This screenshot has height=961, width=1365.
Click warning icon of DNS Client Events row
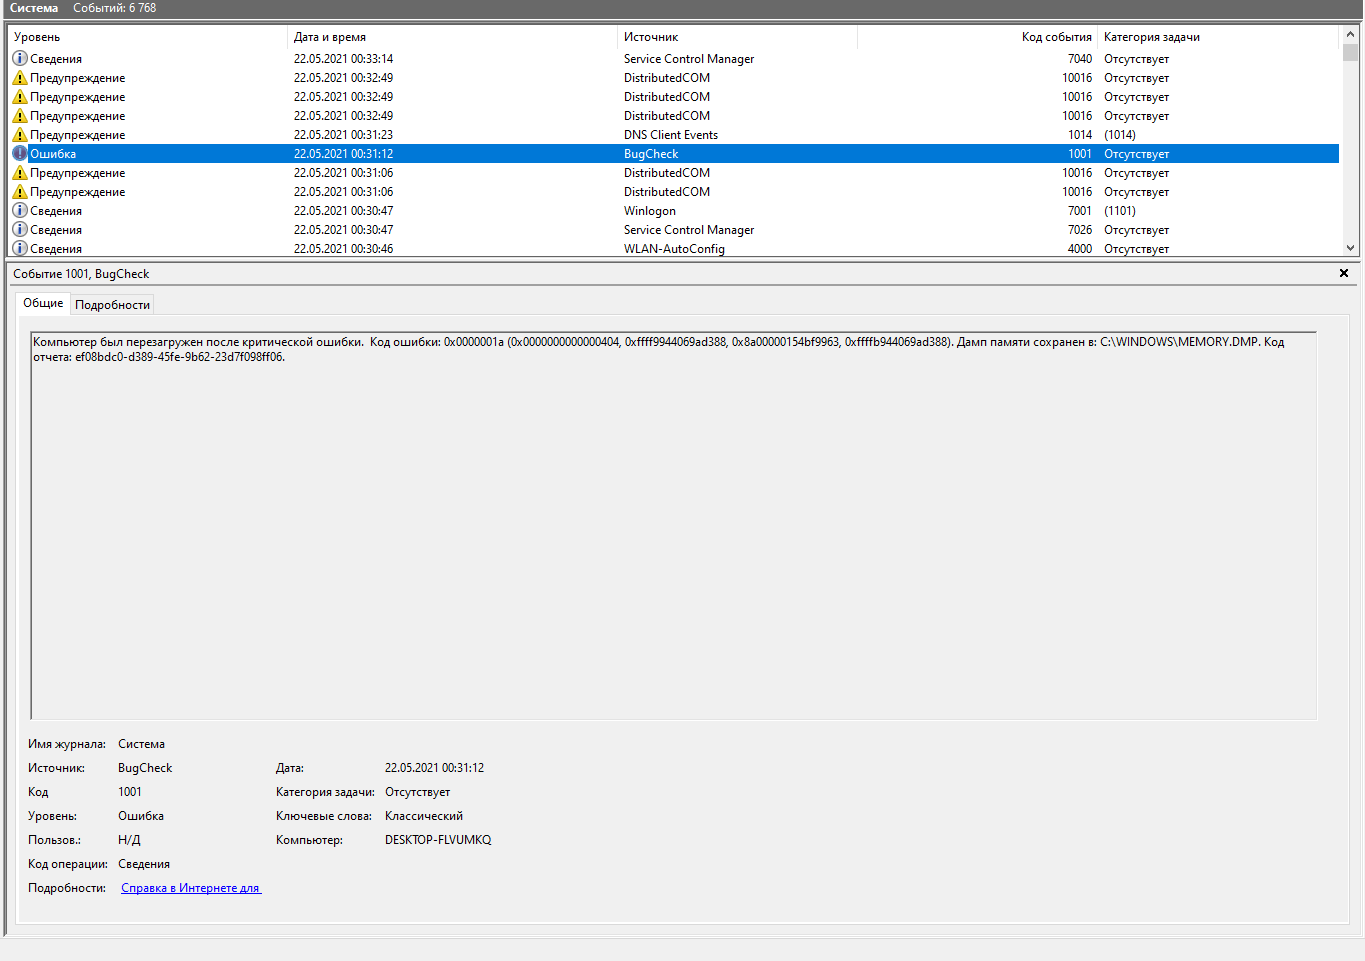pyautogui.click(x=19, y=135)
